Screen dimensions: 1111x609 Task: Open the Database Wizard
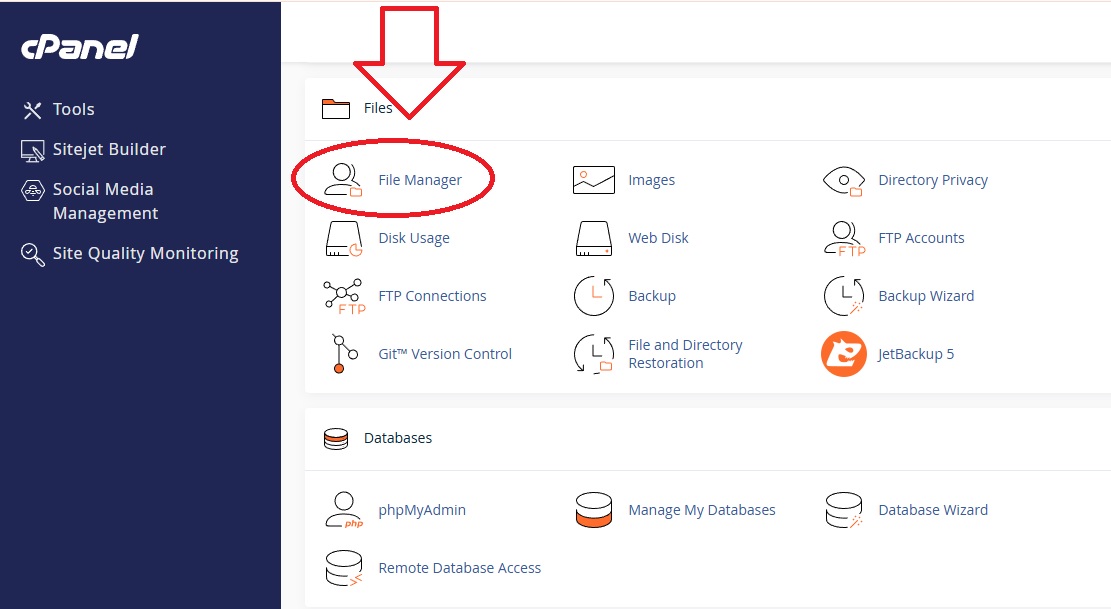click(x=932, y=510)
